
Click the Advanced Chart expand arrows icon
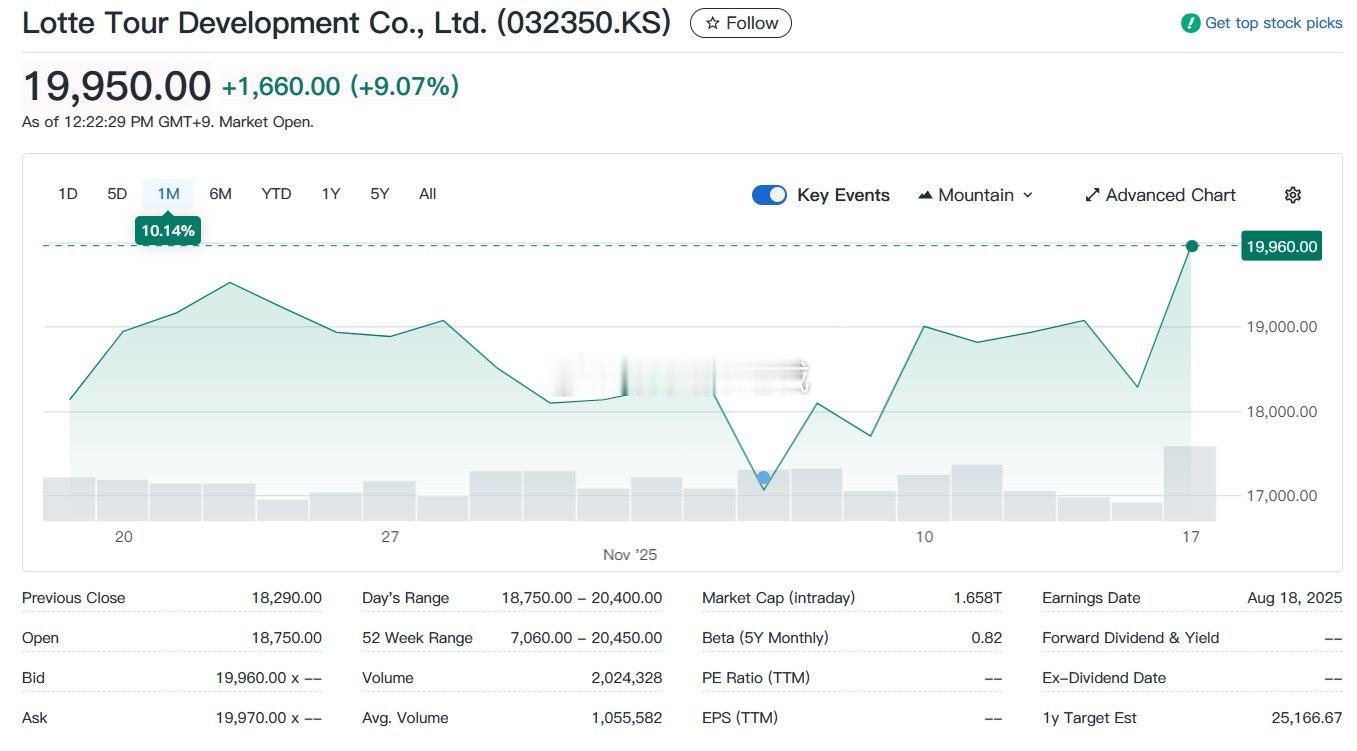click(x=1092, y=195)
